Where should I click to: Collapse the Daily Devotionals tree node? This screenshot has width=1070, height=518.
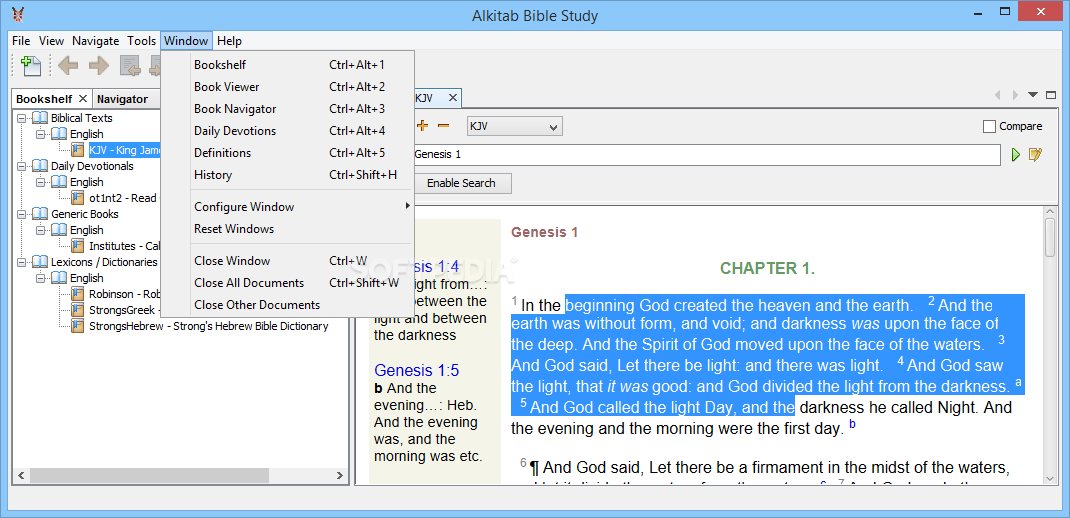[21, 166]
